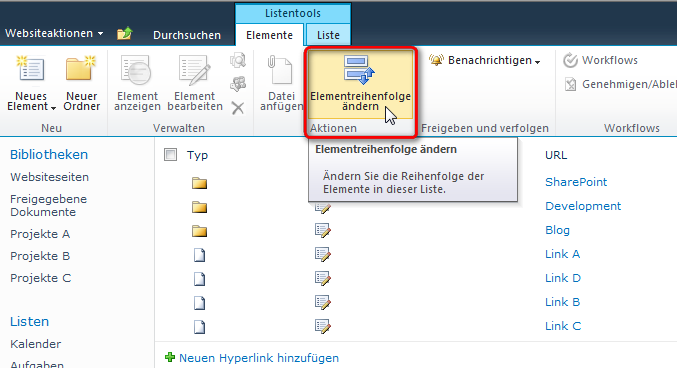This screenshot has width=677, height=368.
Task: Click the folder icon in Development row
Action: [199, 207]
